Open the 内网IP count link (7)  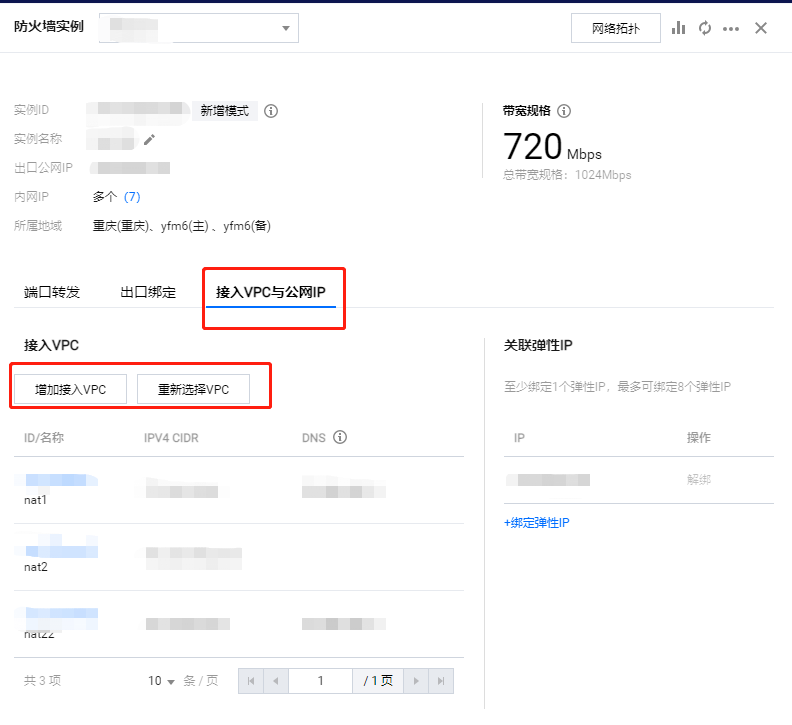132,197
